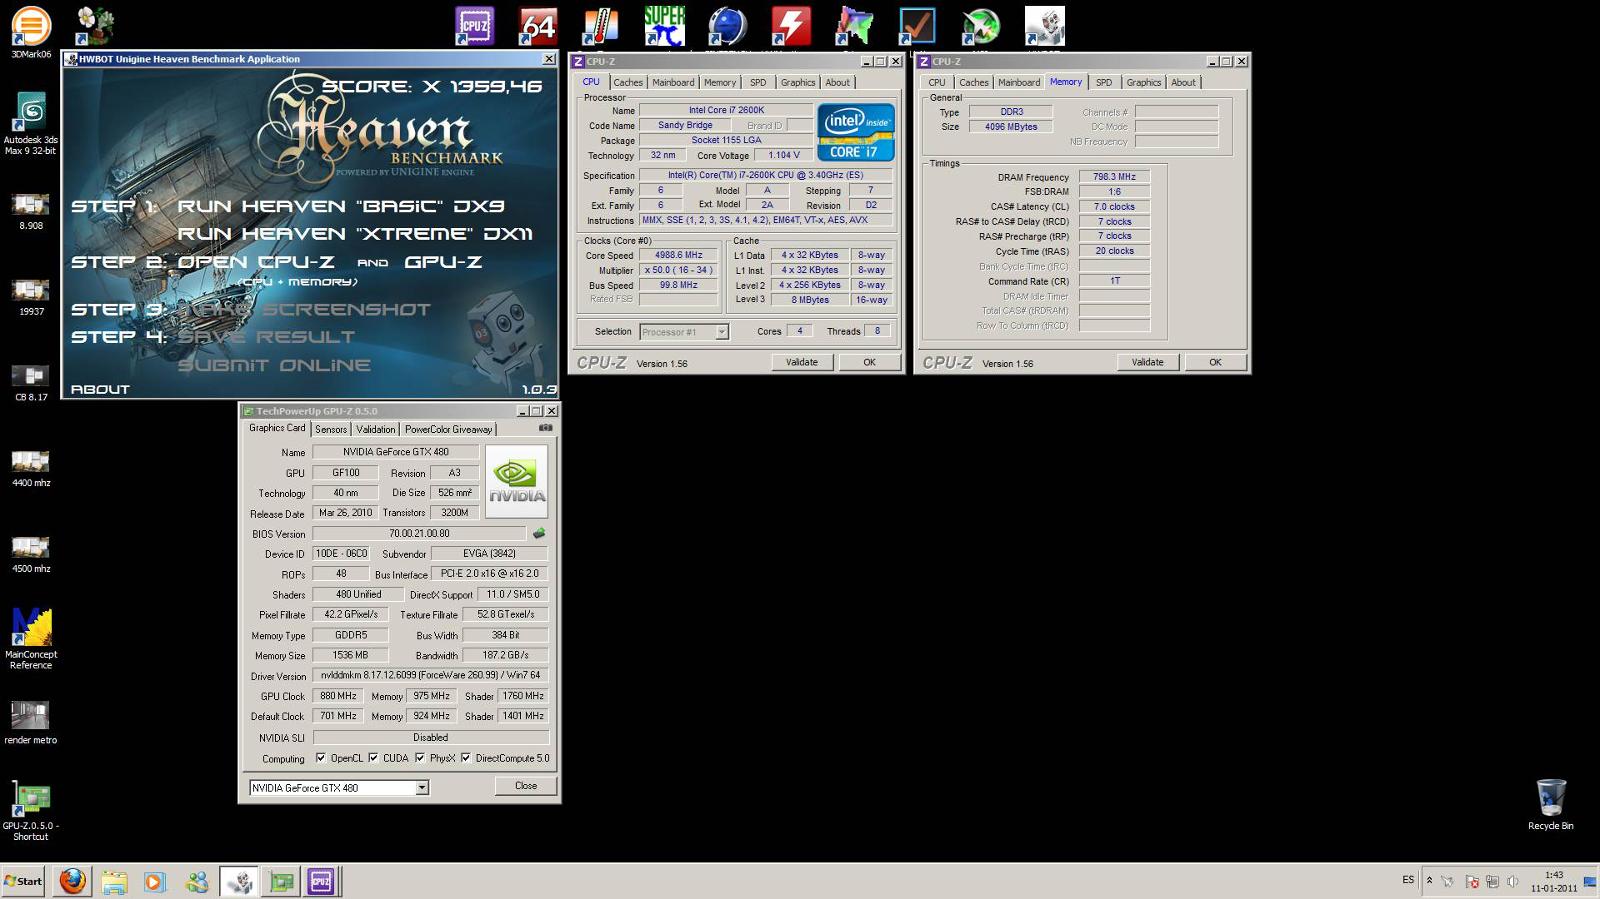This screenshot has height=899, width=1600.
Task: Open the CPU-Z desktop shortcut icon
Action: pyautogui.click(x=474, y=26)
